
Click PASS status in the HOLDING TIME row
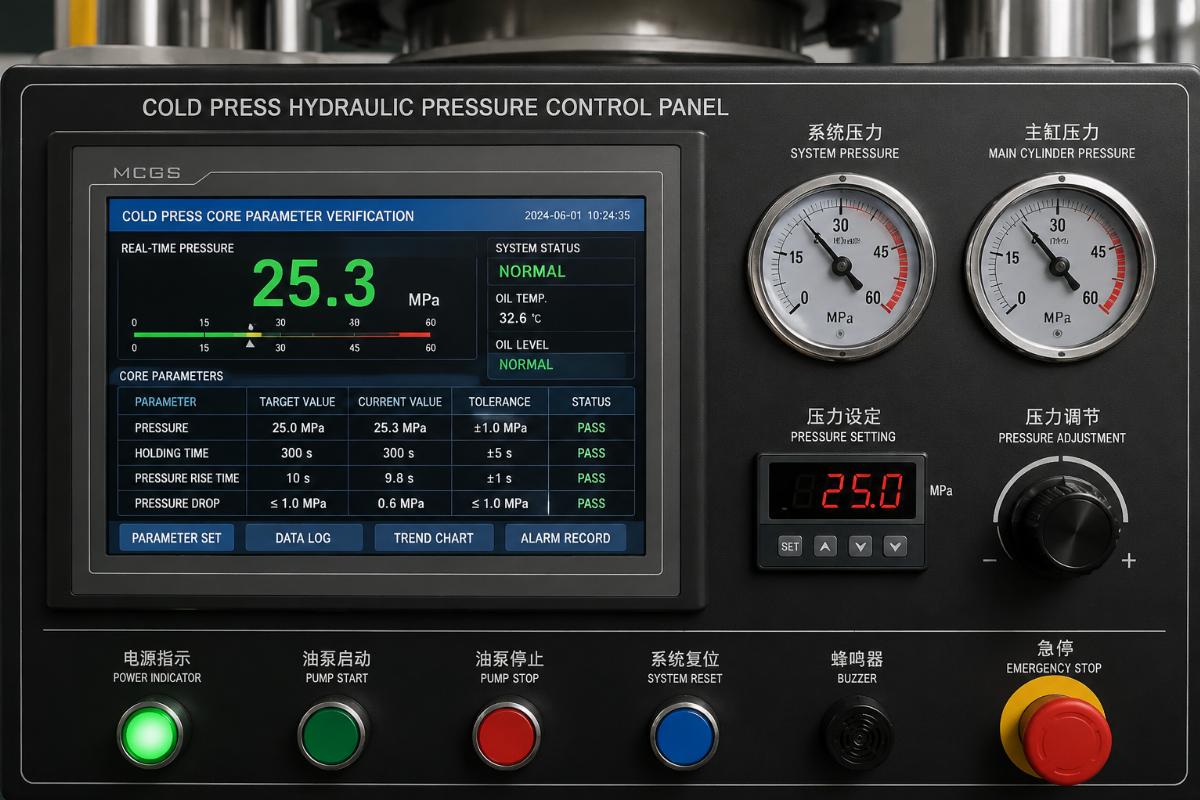click(591, 453)
